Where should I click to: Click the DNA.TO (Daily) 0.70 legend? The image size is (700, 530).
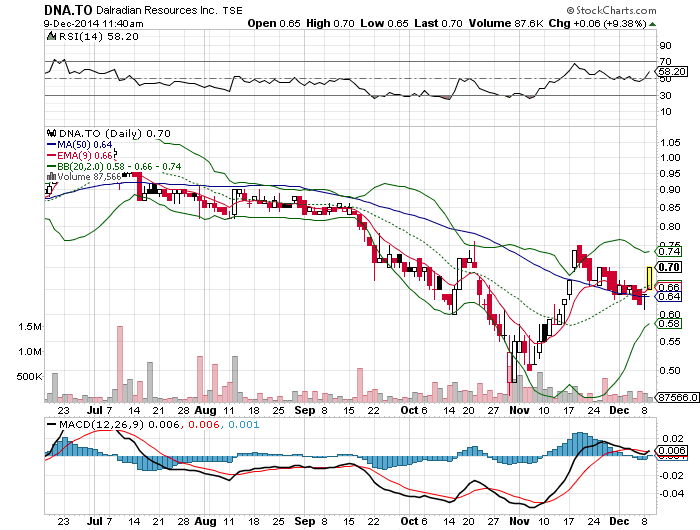115,134
